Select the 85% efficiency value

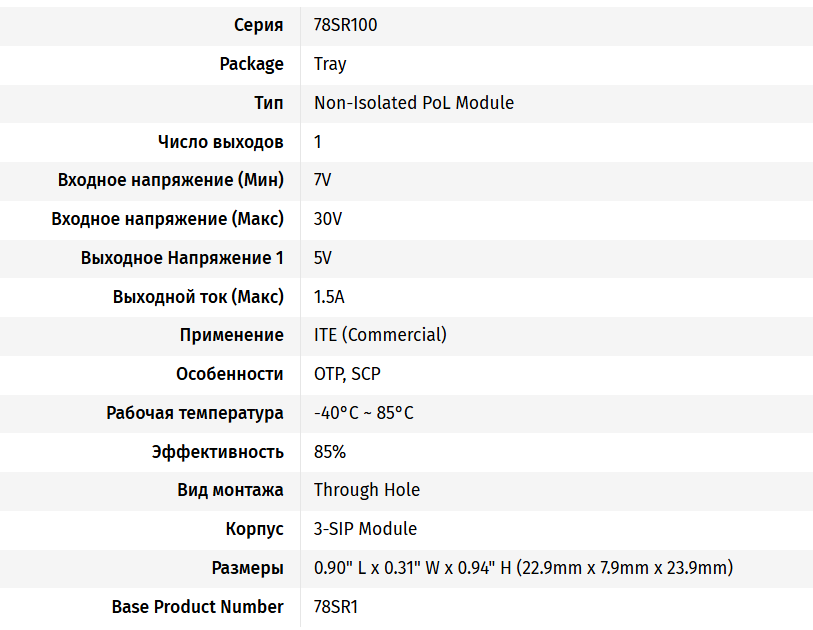330,452
